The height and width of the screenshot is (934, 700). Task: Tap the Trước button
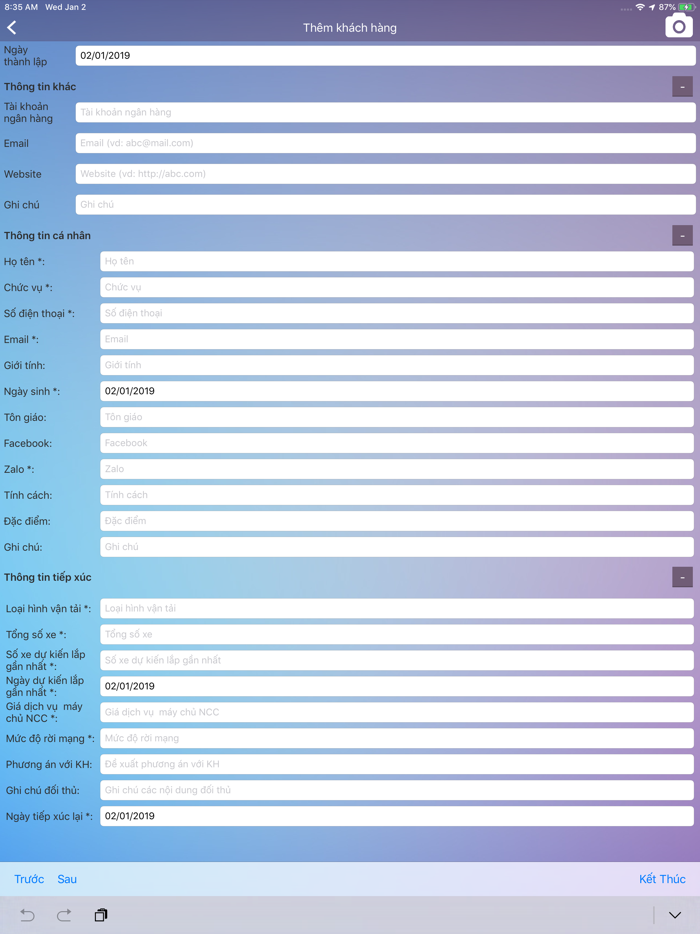click(29, 879)
